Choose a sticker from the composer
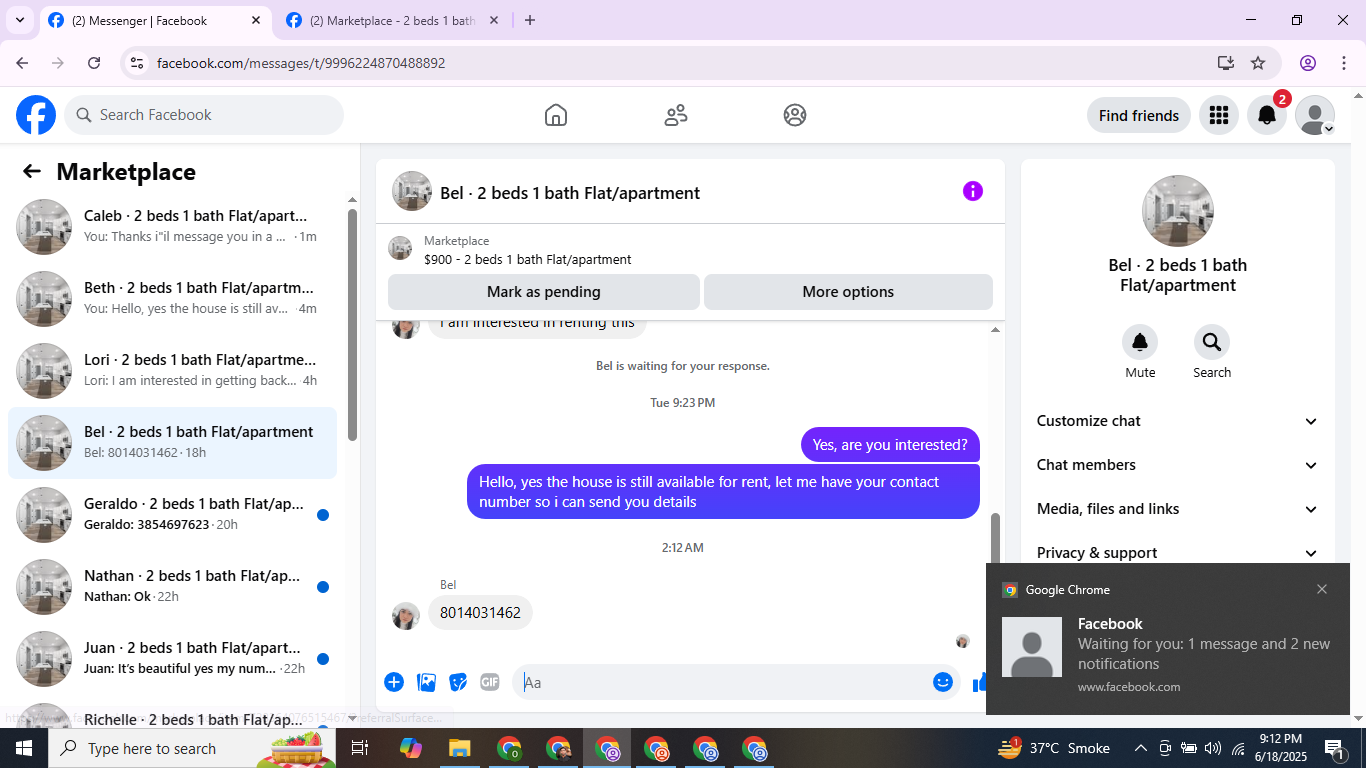Viewport: 1366px width, 768px height. pos(458,682)
